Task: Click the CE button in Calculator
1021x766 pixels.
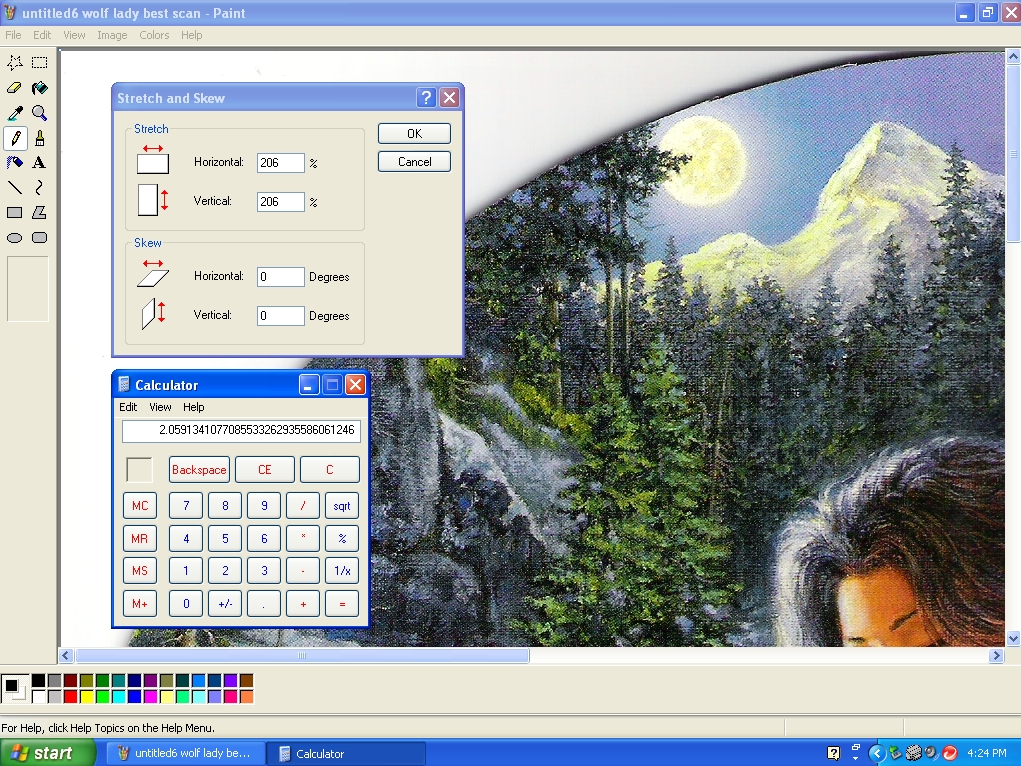Action: [264, 470]
